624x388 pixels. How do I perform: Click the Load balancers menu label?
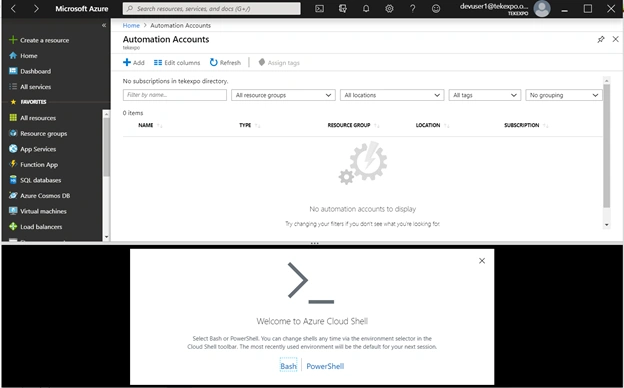coord(41,226)
